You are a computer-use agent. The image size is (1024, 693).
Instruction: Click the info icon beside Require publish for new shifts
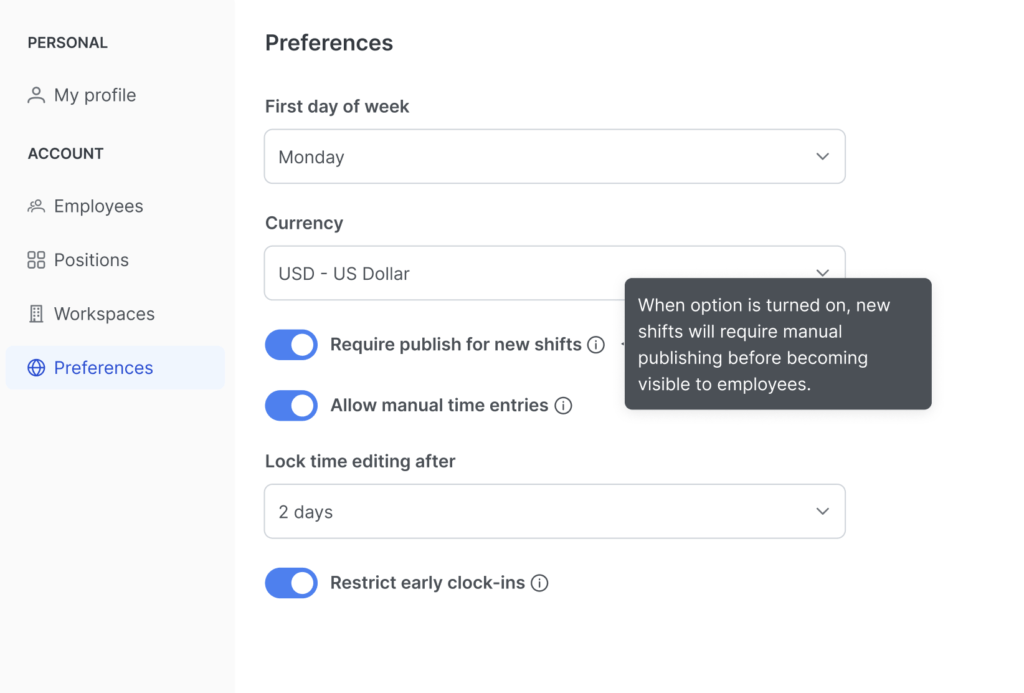click(x=597, y=344)
